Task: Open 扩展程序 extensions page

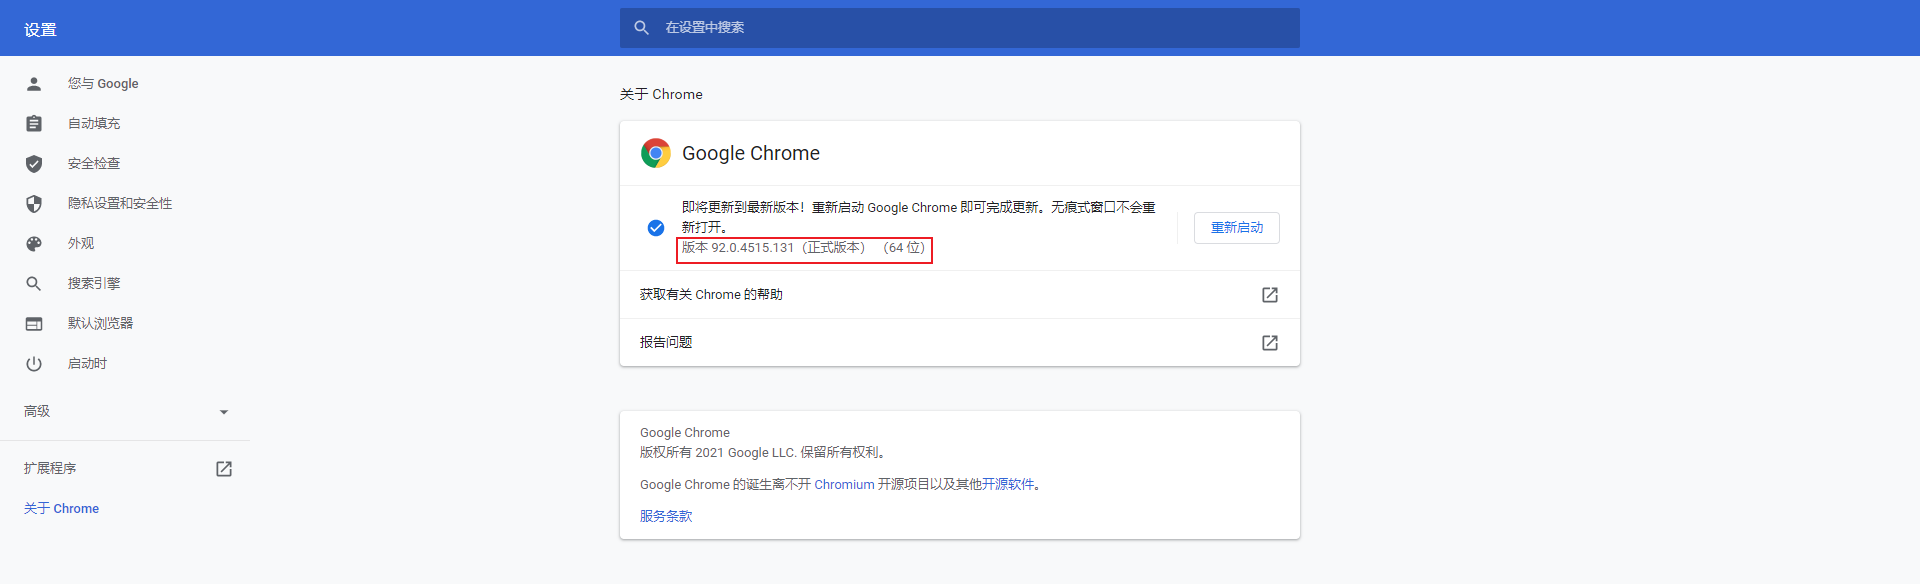Action: [50, 469]
